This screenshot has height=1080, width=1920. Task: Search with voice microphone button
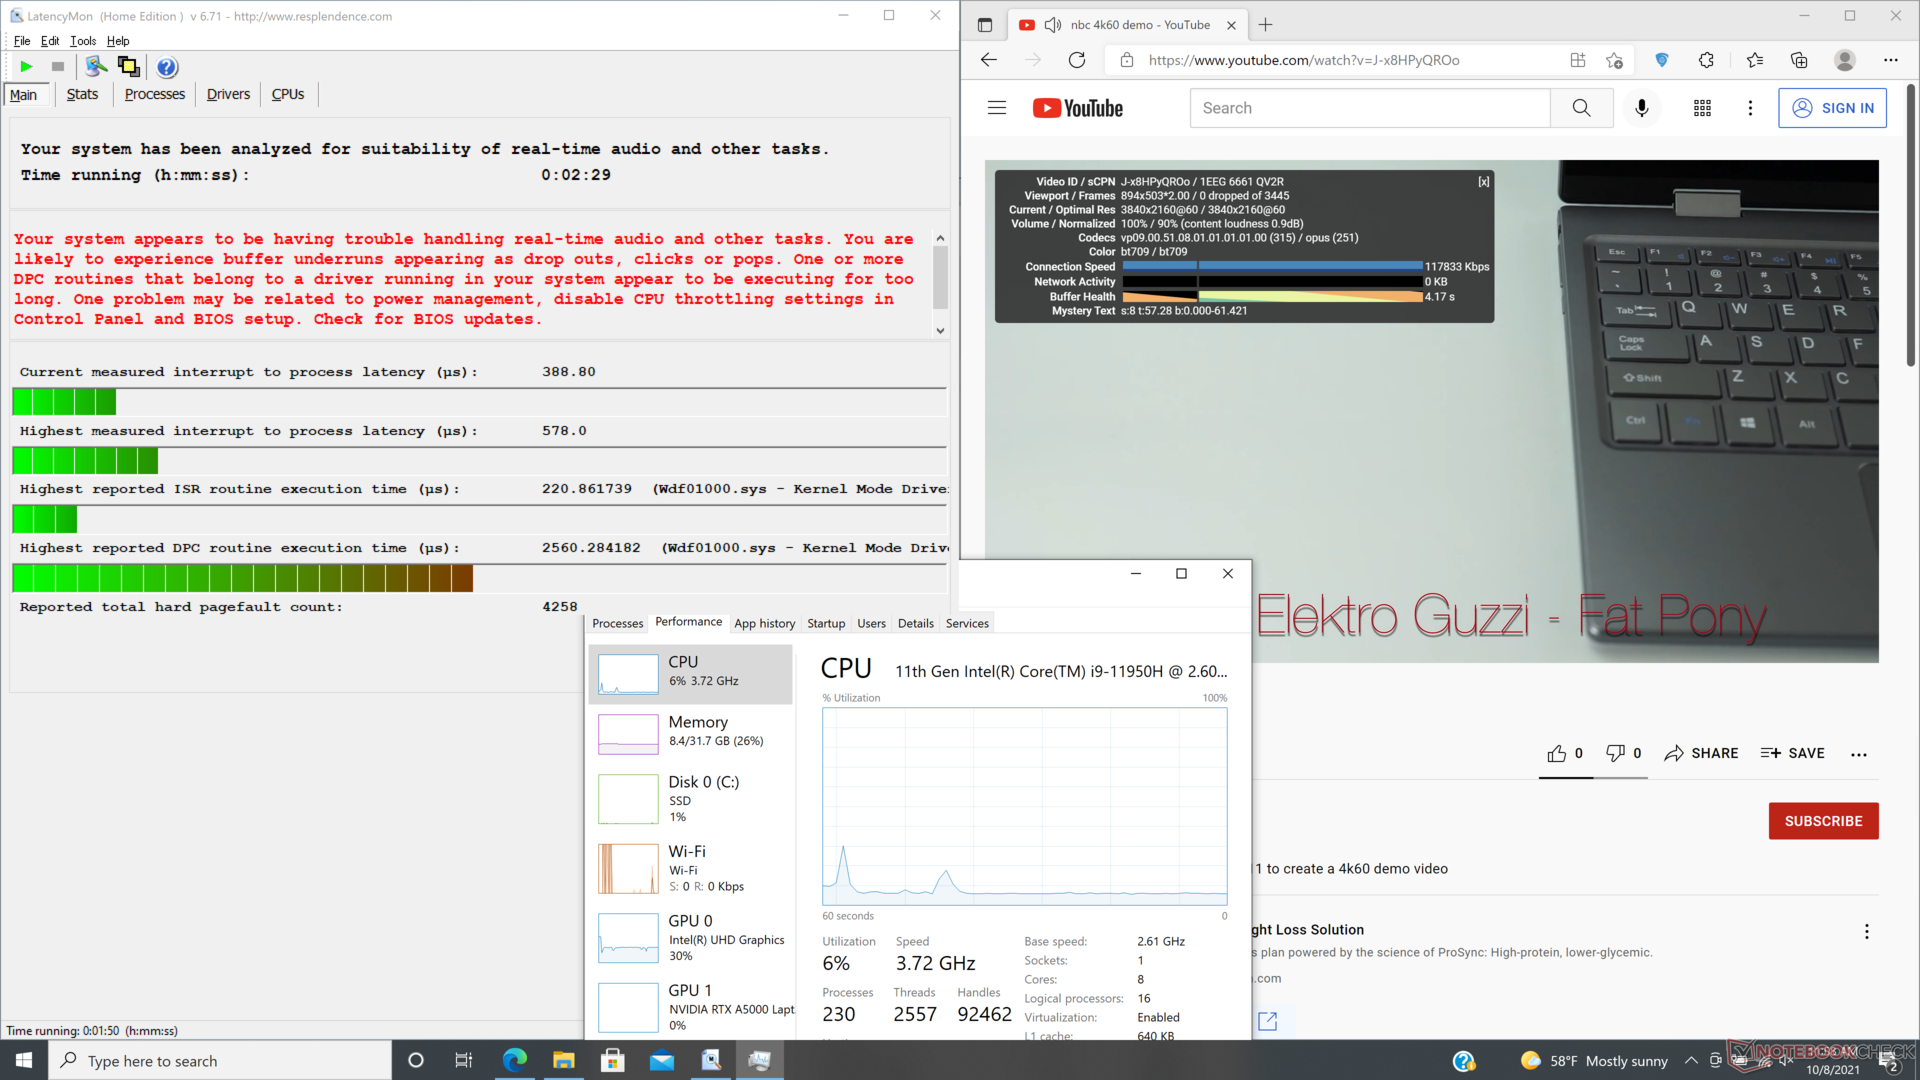coord(1641,108)
